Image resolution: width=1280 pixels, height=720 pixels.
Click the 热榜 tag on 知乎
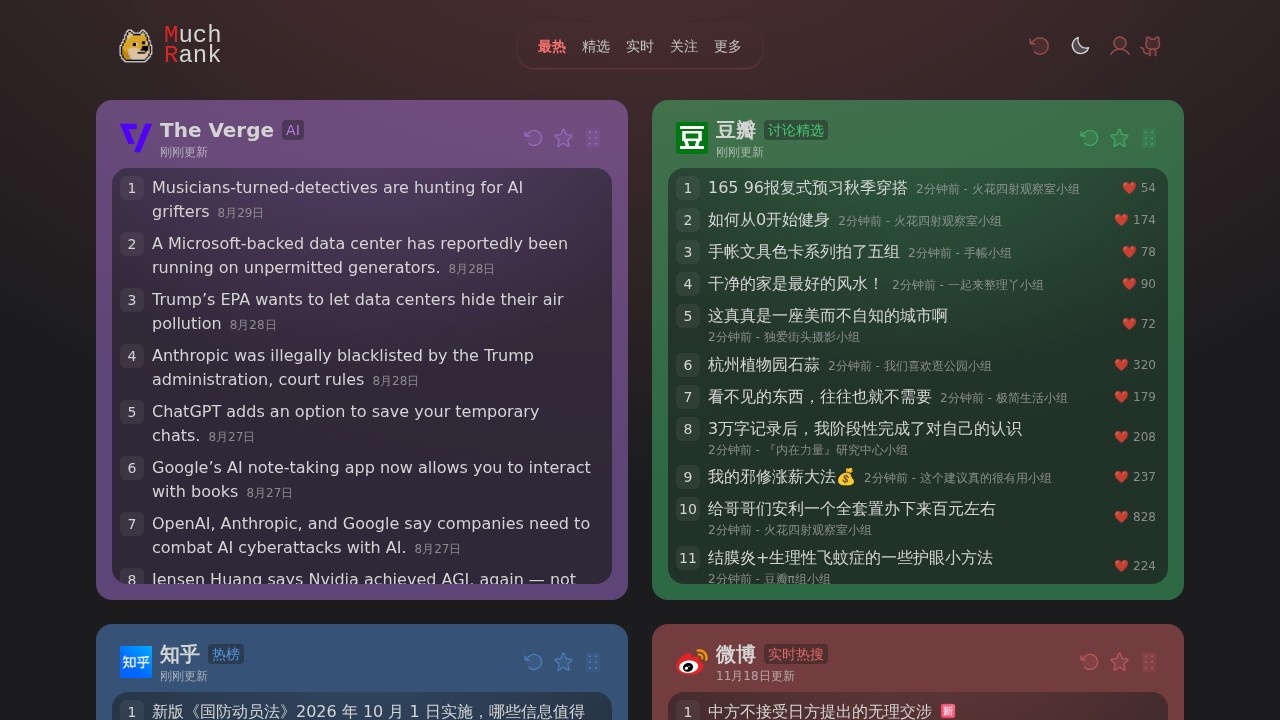coord(226,654)
